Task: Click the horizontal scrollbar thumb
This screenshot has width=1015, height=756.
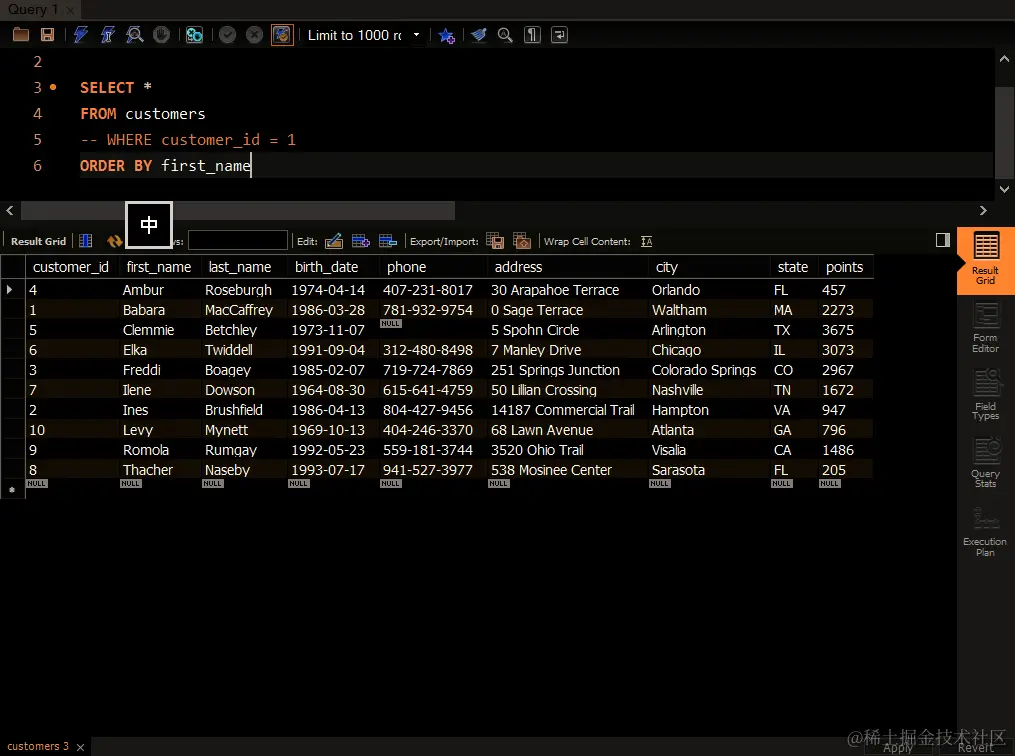Action: click(238, 210)
